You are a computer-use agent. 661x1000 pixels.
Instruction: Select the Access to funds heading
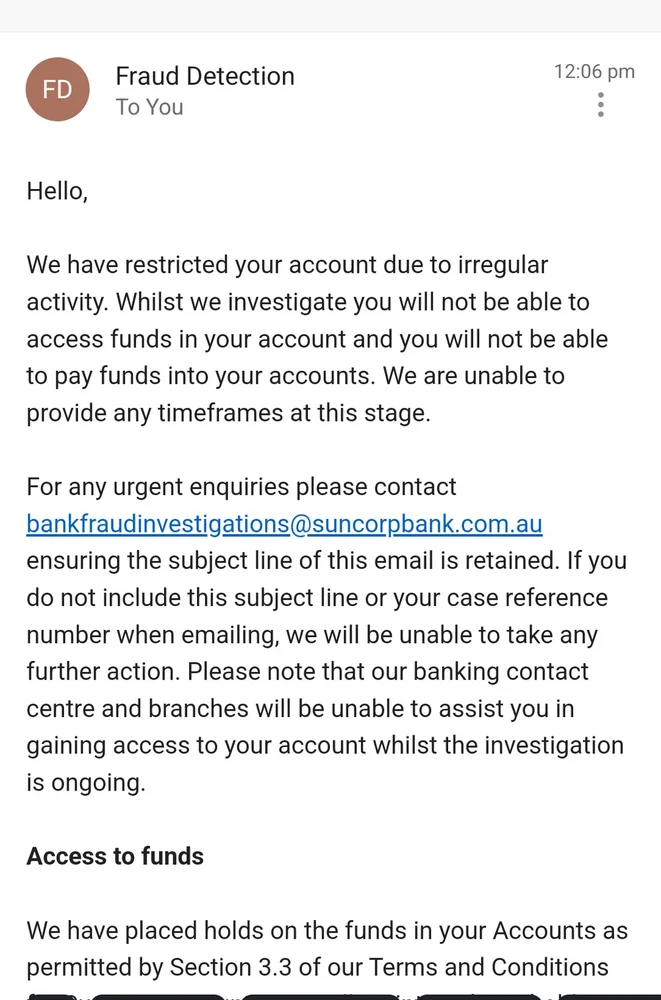pyautogui.click(x=115, y=856)
